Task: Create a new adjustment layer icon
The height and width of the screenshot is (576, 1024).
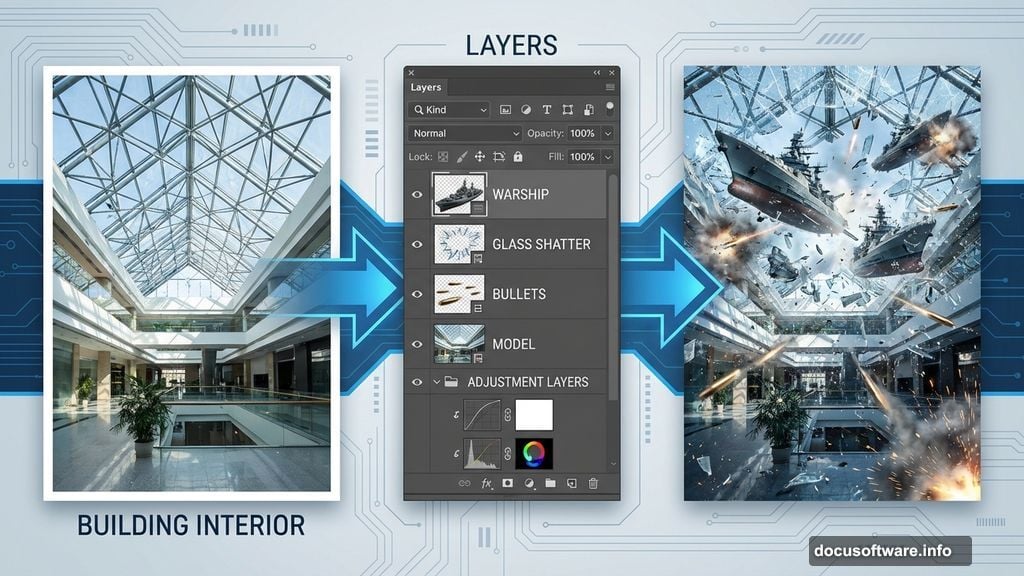Action: click(x=529, y=483)
